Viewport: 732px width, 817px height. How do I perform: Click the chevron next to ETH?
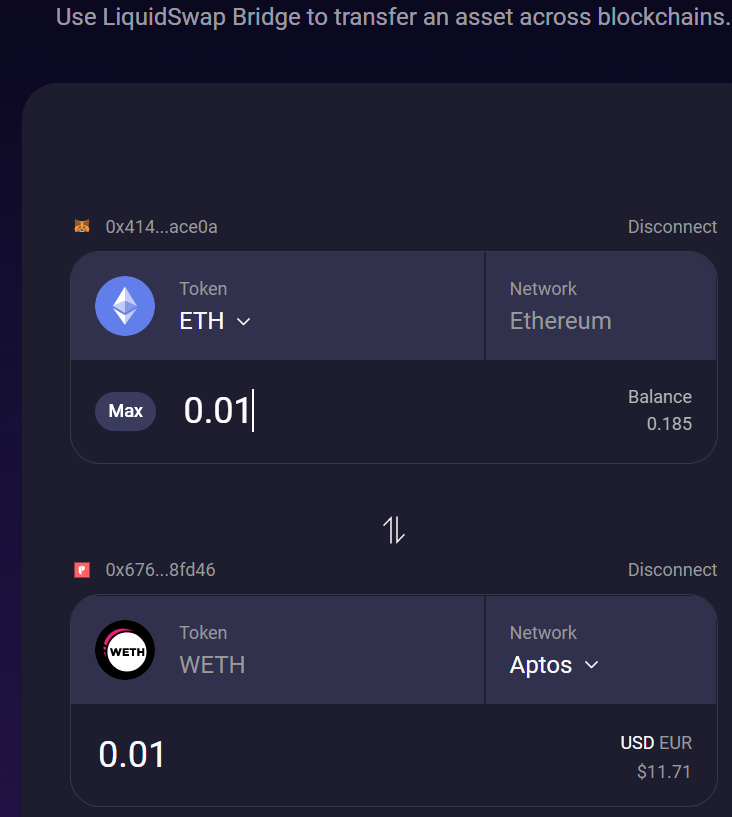pos(243,322)
